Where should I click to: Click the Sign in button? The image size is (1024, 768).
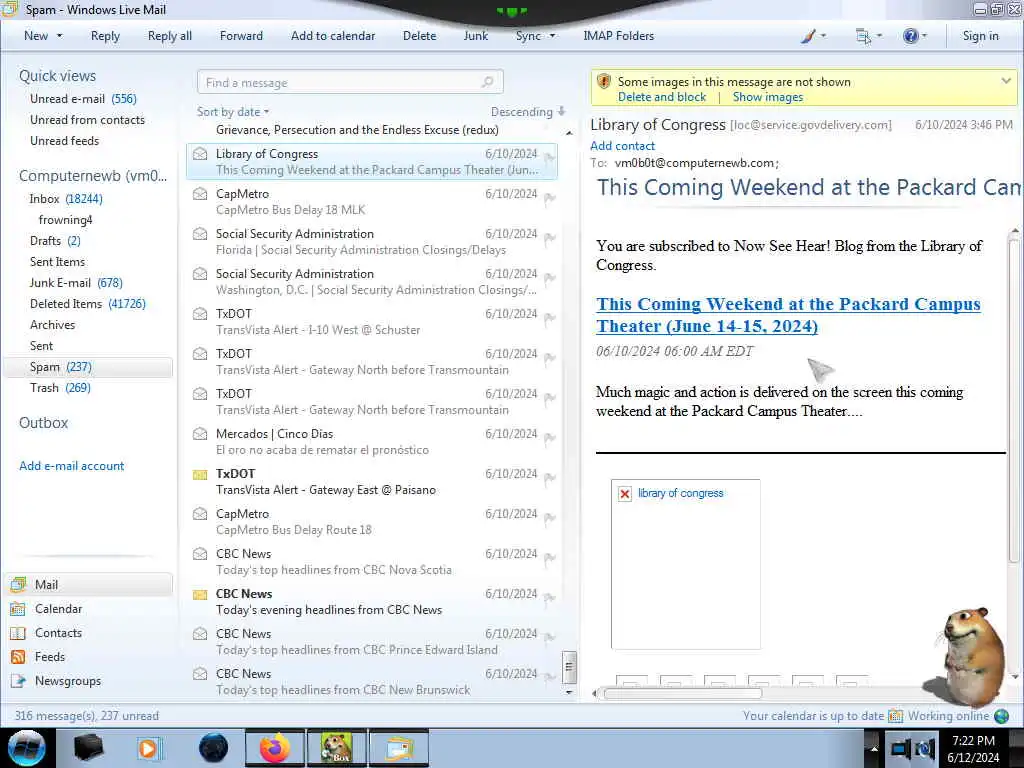coord(980,36)
